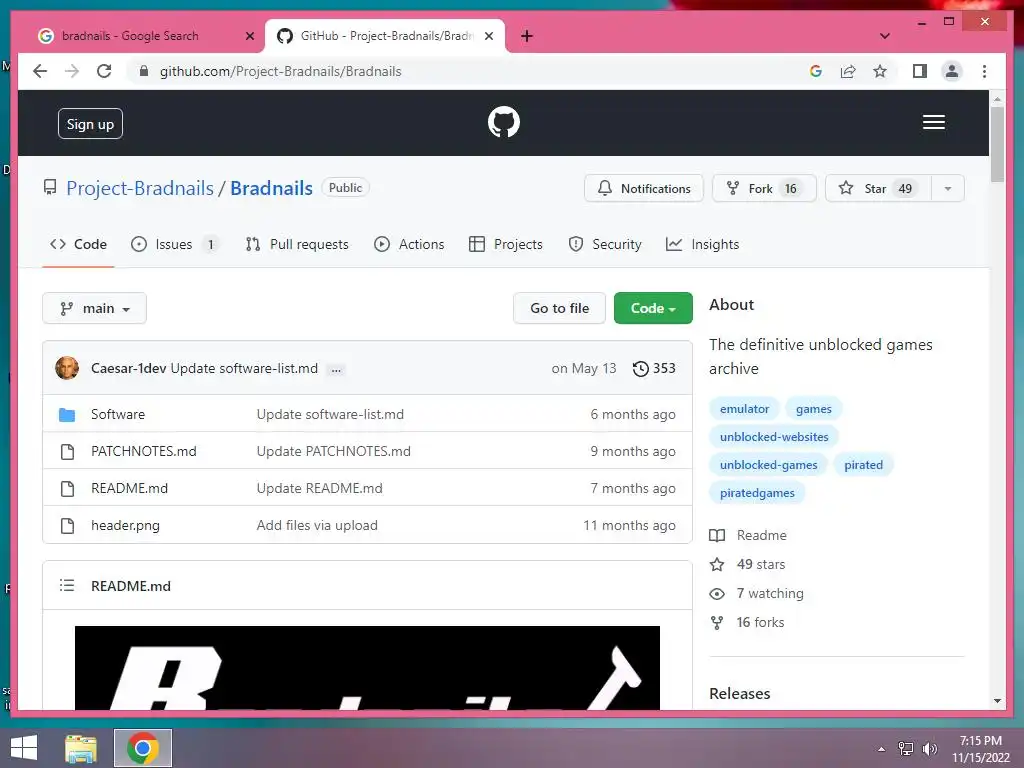Show hidden tray icons arrow
This screenshot has width=1024, height=768.
881,749
